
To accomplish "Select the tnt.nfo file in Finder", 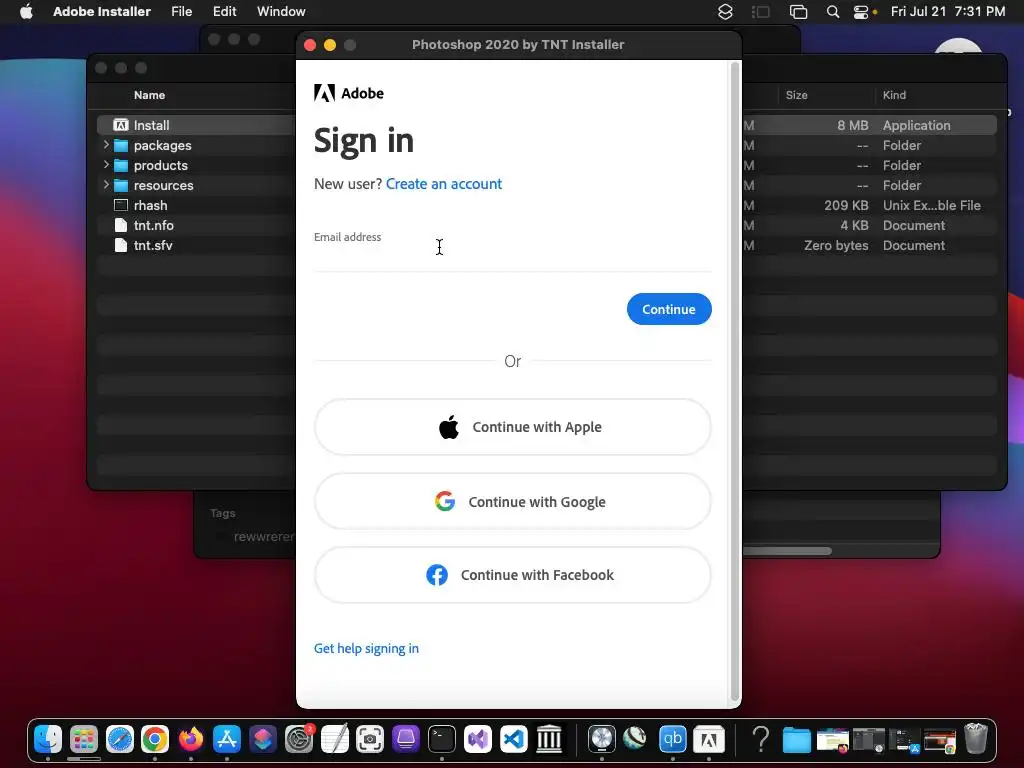I will (154, 225).
